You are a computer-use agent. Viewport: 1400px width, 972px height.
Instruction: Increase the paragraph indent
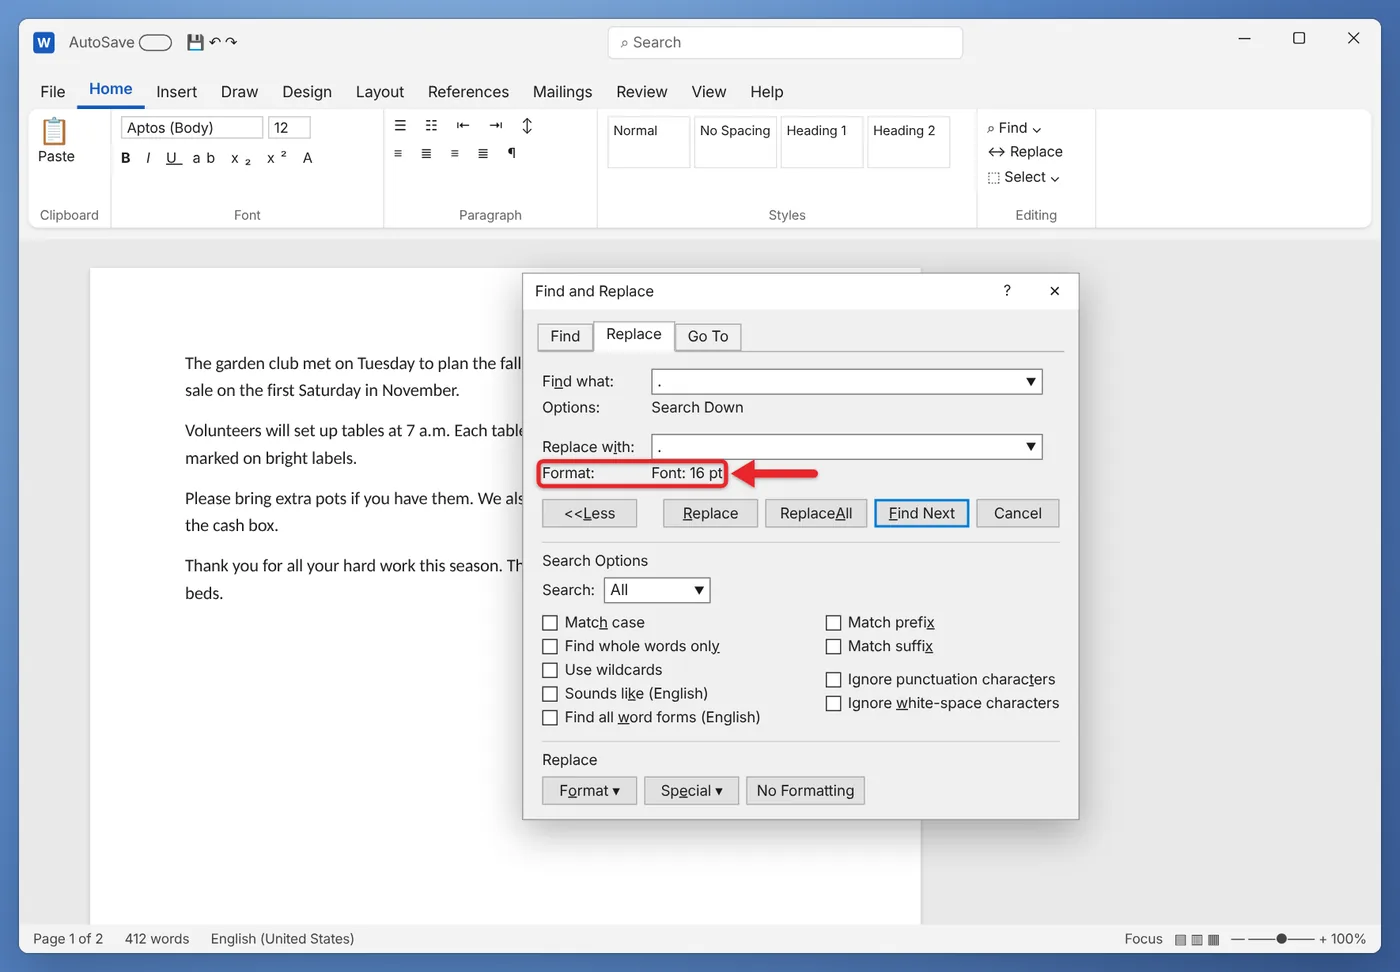496,125
